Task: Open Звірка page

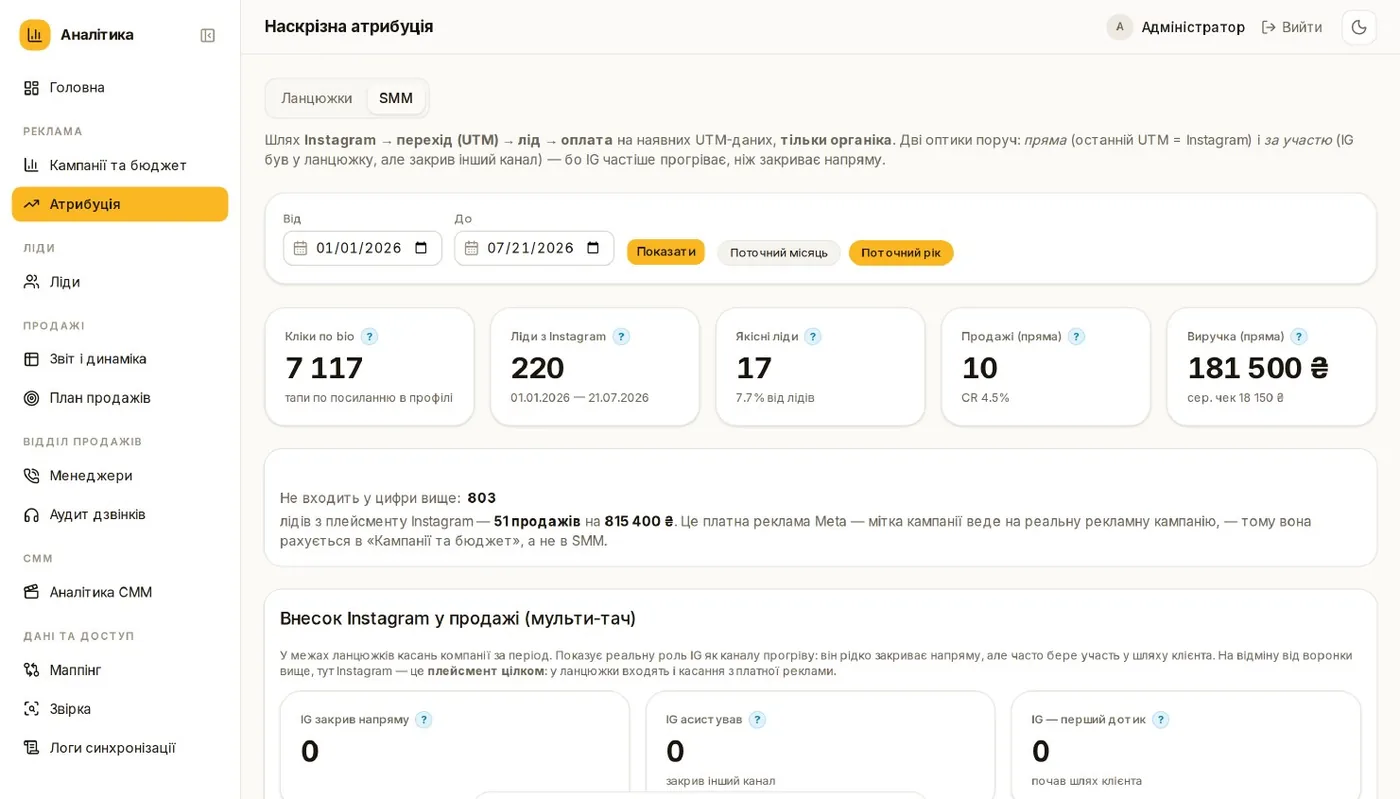Action: [120, 709]
